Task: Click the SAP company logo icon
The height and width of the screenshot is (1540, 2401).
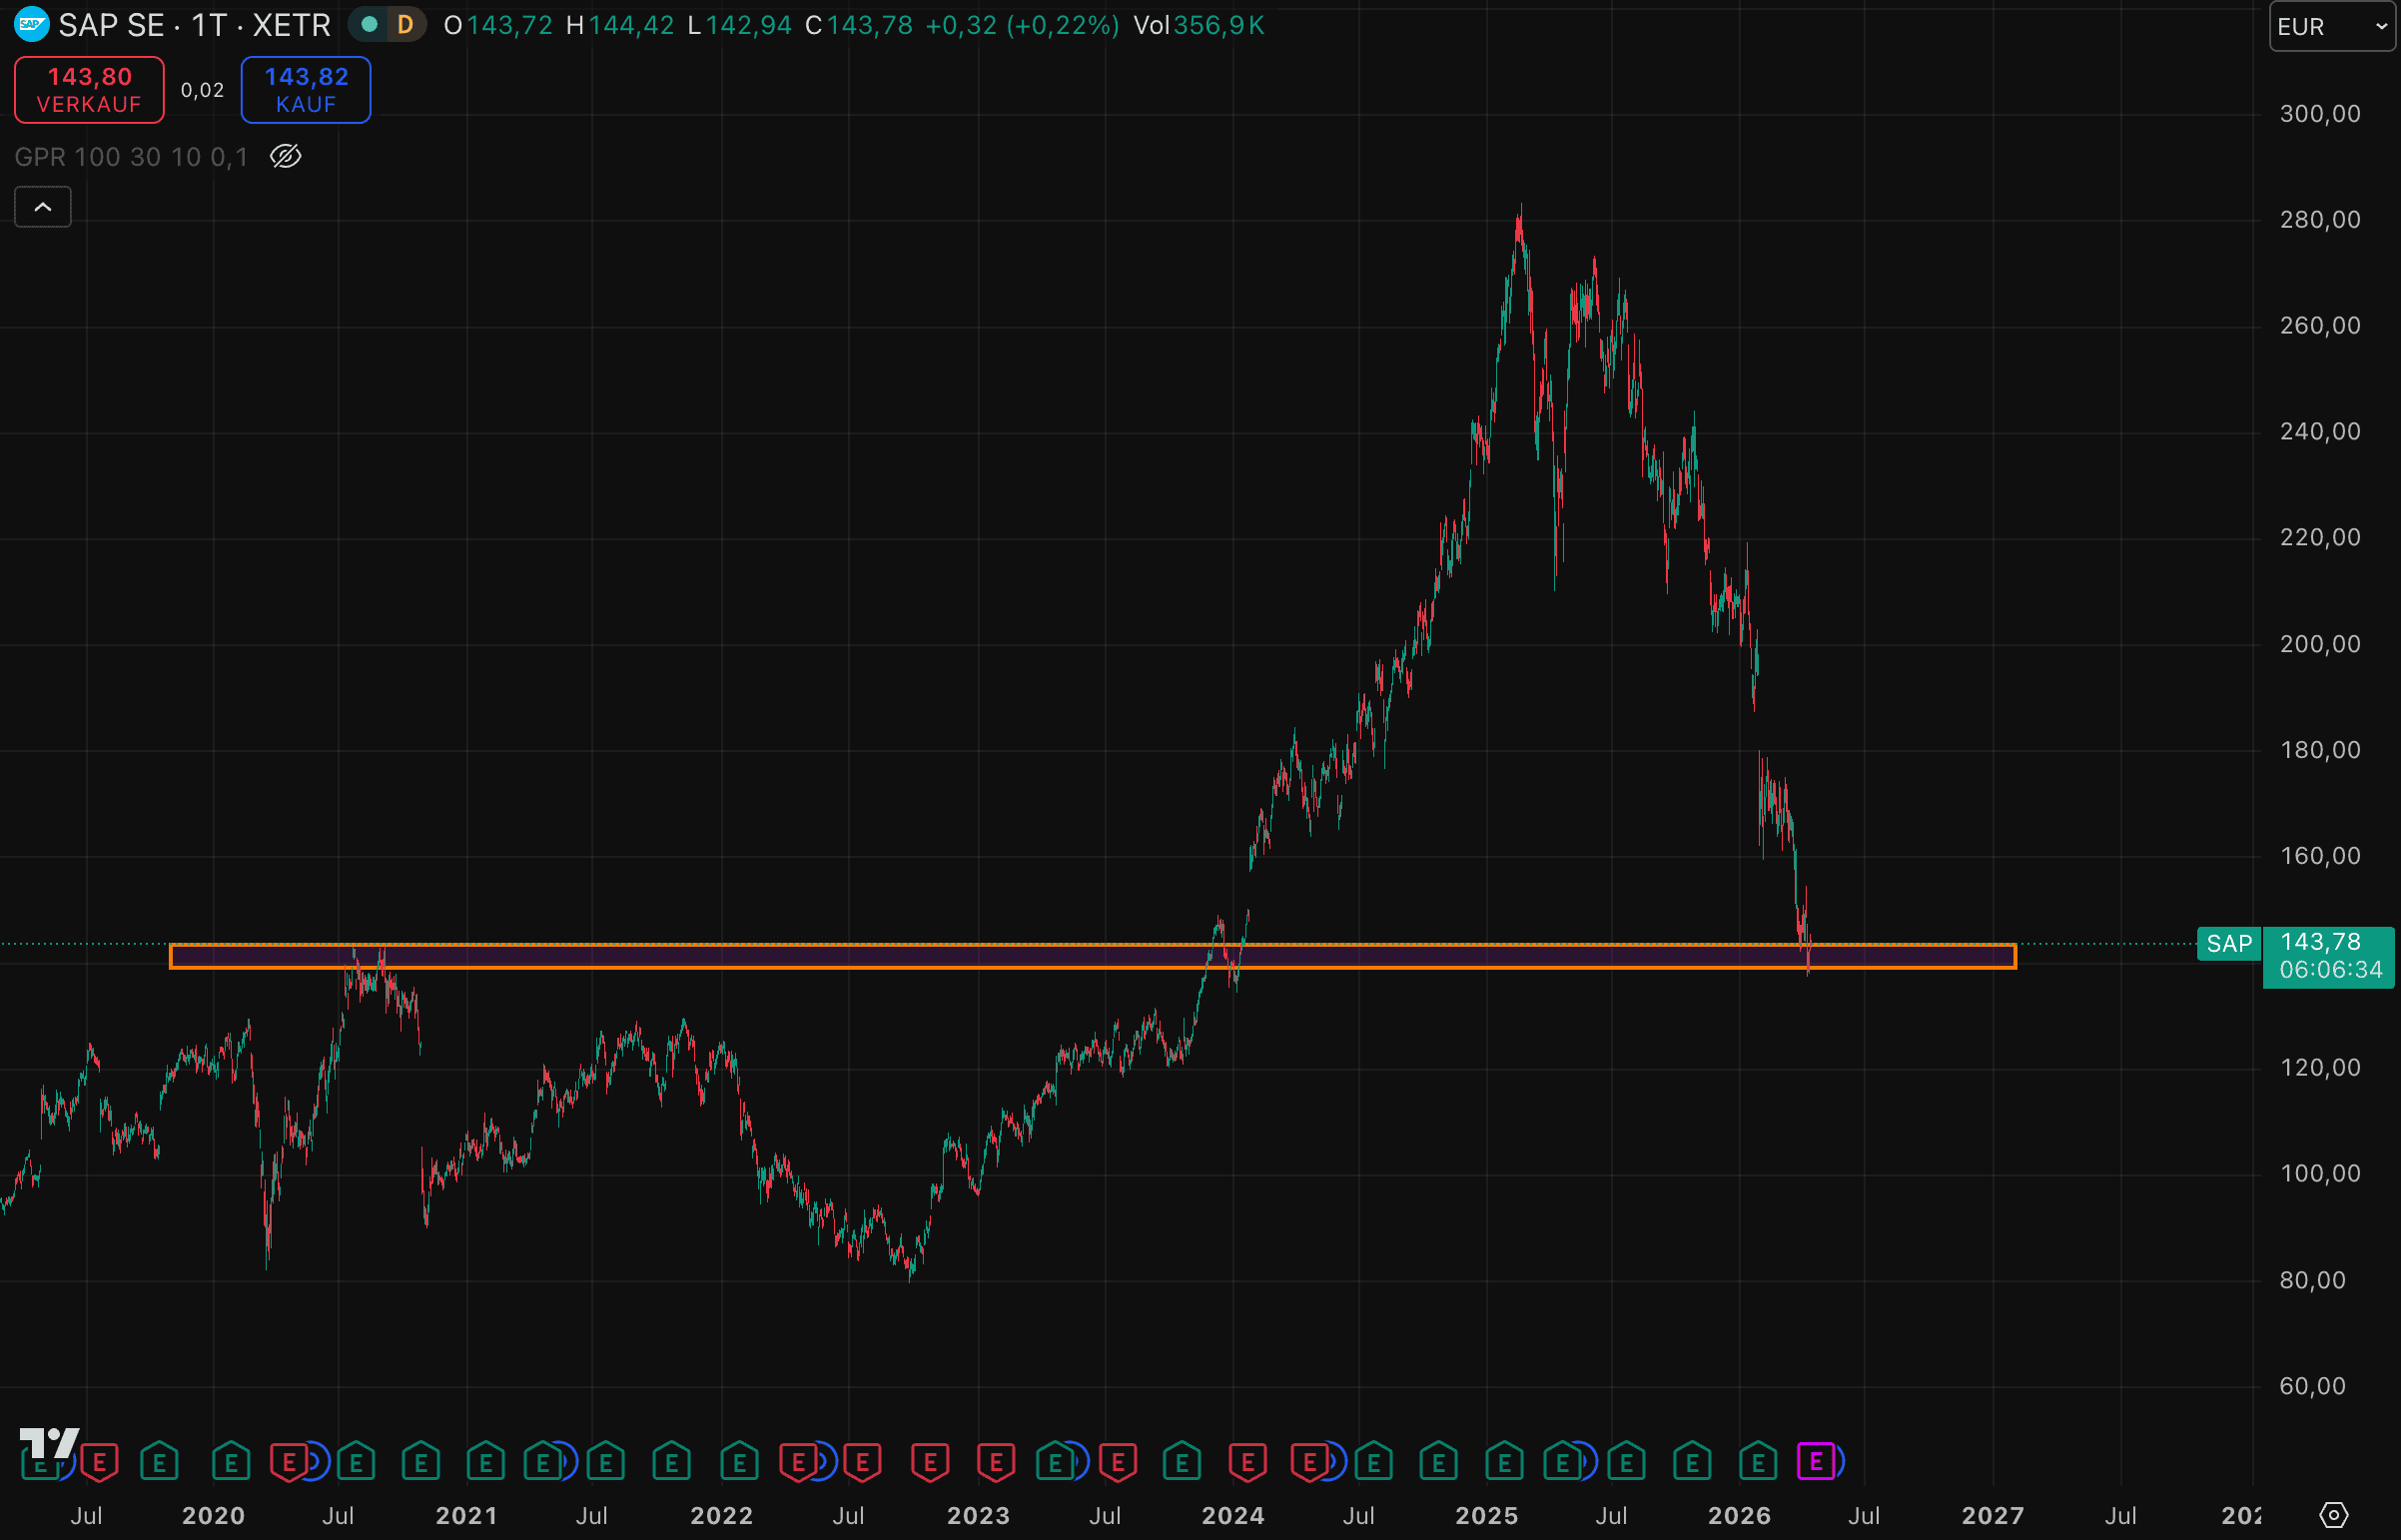Action: [32, 25]
